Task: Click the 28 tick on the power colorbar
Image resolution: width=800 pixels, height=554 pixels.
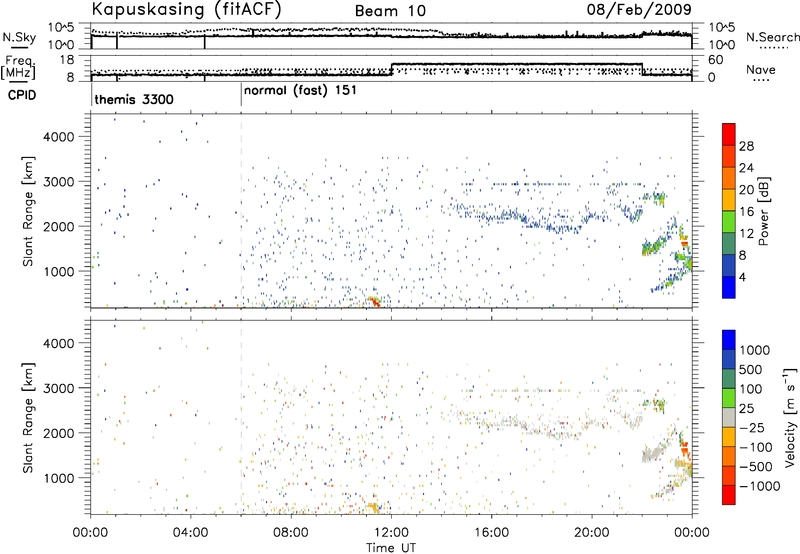Action: point(746,146)
